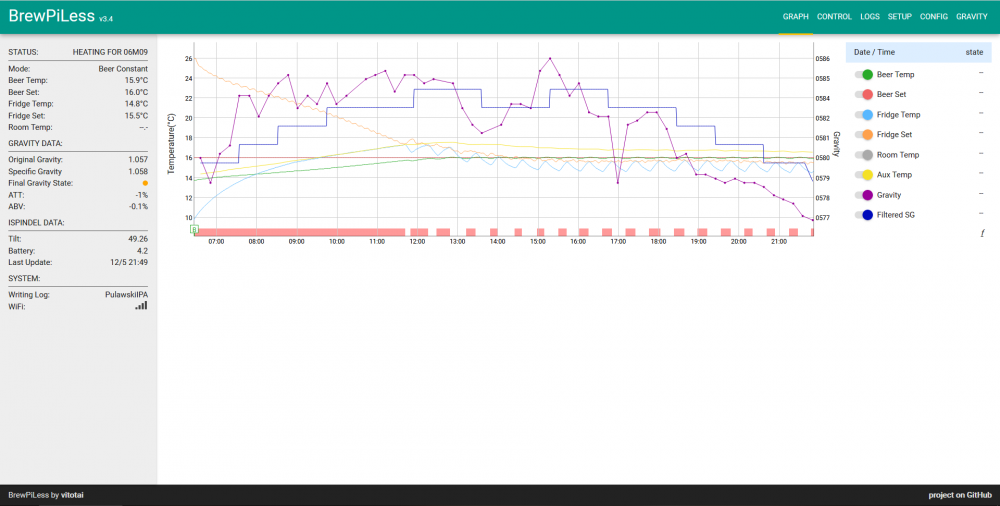Toggle Beer Temp line visibility

coord(863,75)
